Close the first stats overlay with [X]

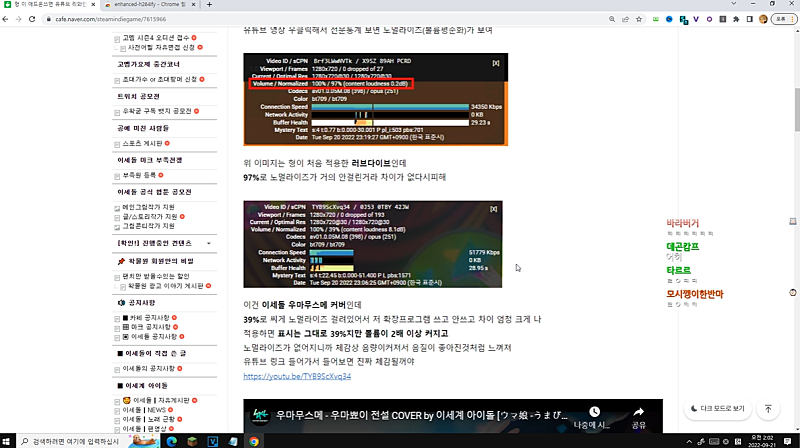tap(495, 63)
